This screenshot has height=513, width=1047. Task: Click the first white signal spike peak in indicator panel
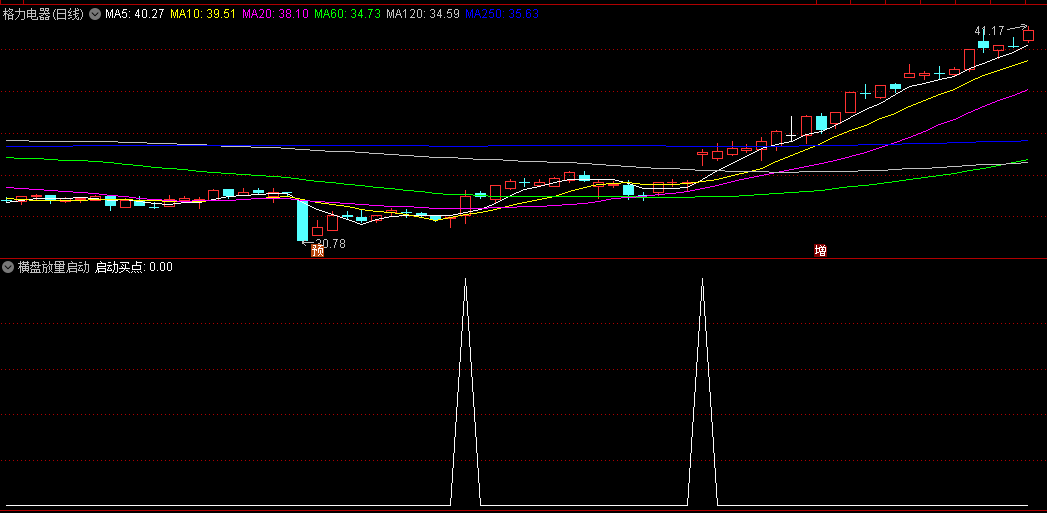[465, 281]
